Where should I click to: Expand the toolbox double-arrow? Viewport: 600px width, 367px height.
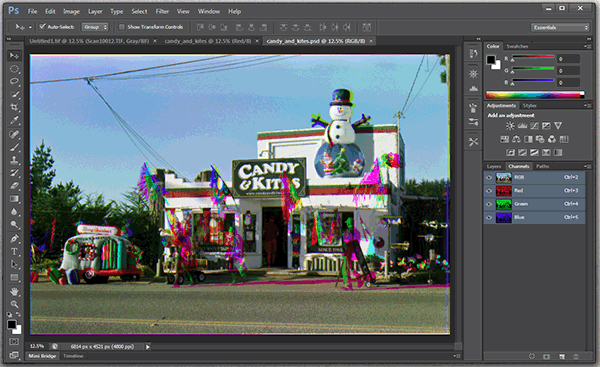9,39
